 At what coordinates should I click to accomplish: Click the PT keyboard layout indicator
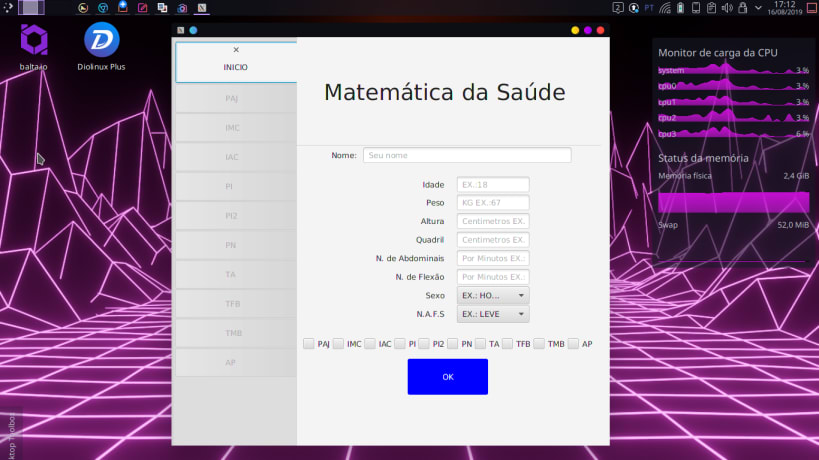coord(649,8)
